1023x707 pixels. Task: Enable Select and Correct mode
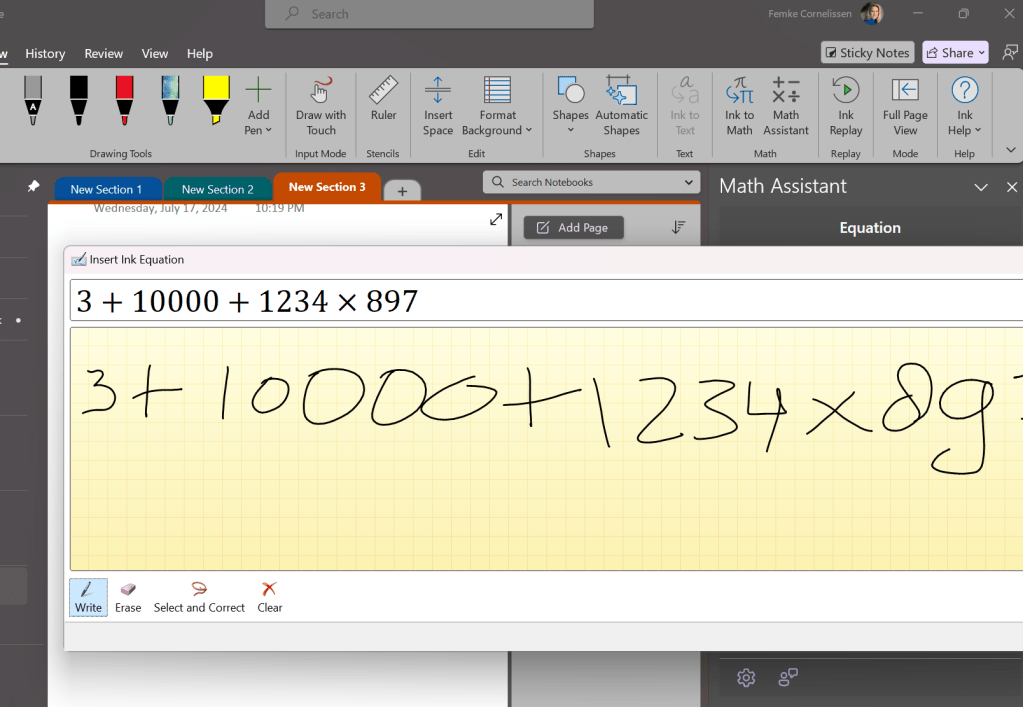[x=199, y=597]
